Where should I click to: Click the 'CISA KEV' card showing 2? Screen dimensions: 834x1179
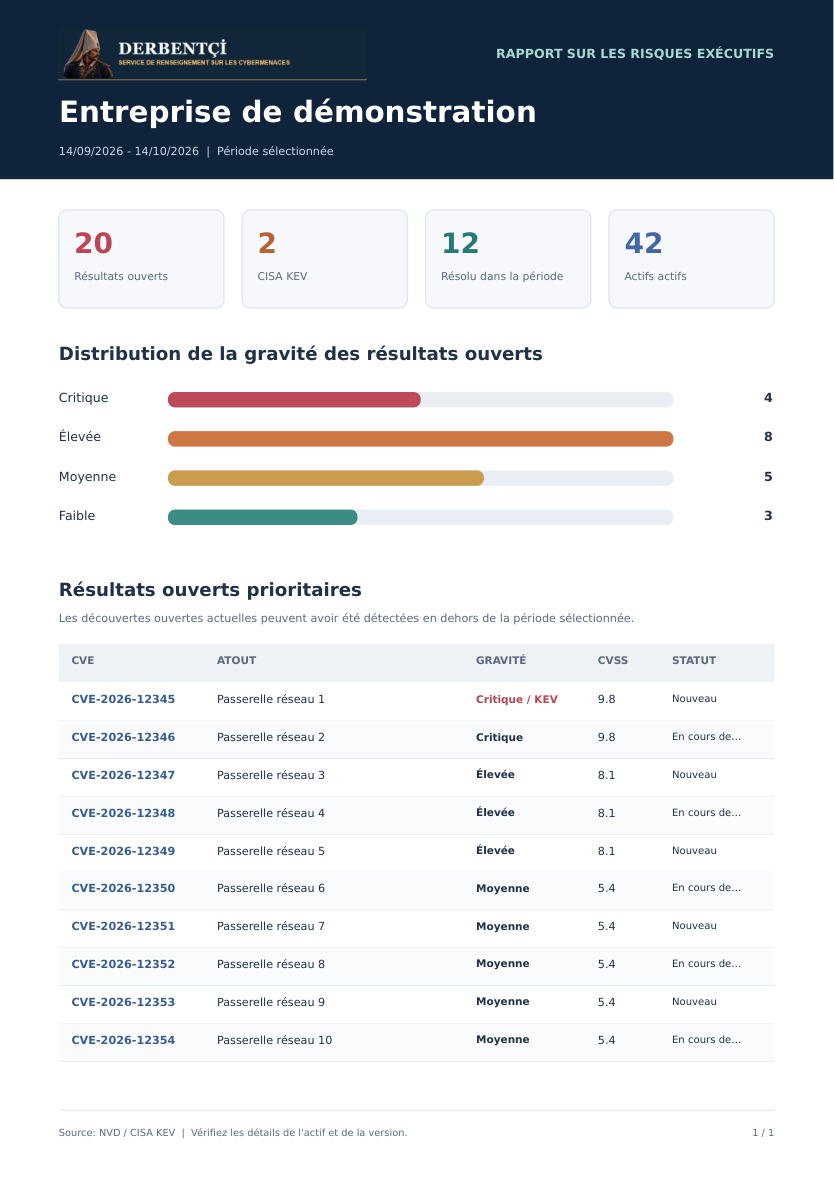click(325, 259)
